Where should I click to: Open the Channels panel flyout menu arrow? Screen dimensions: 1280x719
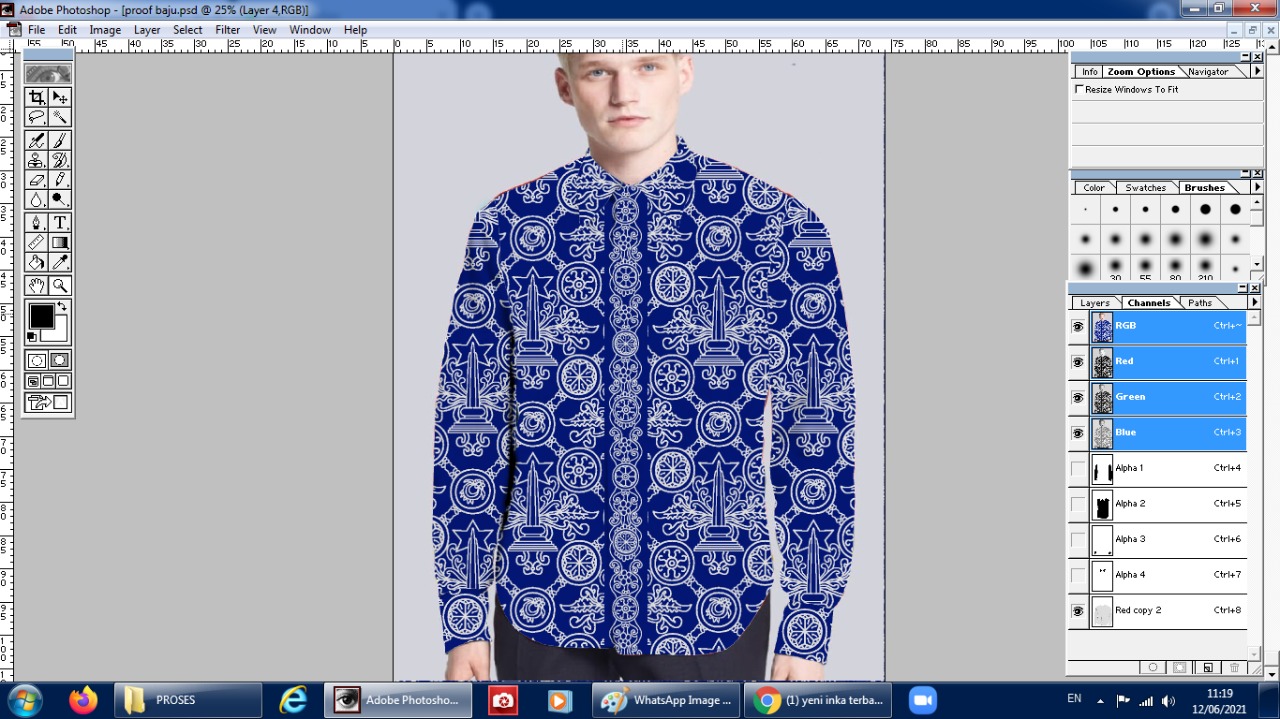pyautogui.click(x=1255, y=302)
